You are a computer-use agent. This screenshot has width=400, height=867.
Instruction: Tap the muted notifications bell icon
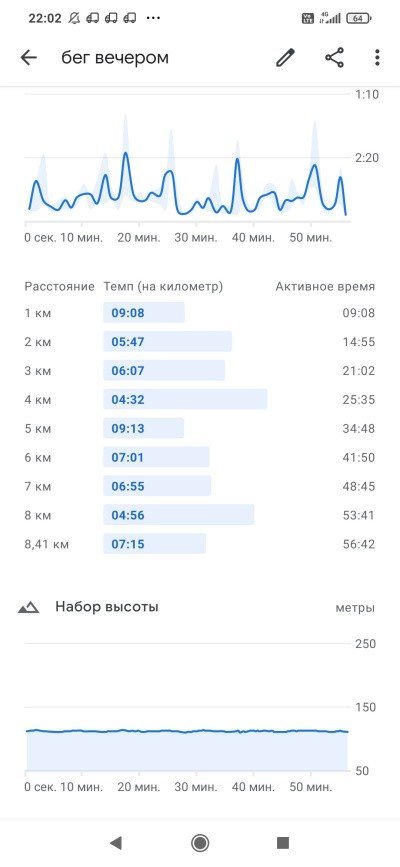click(x=74, y=18)
